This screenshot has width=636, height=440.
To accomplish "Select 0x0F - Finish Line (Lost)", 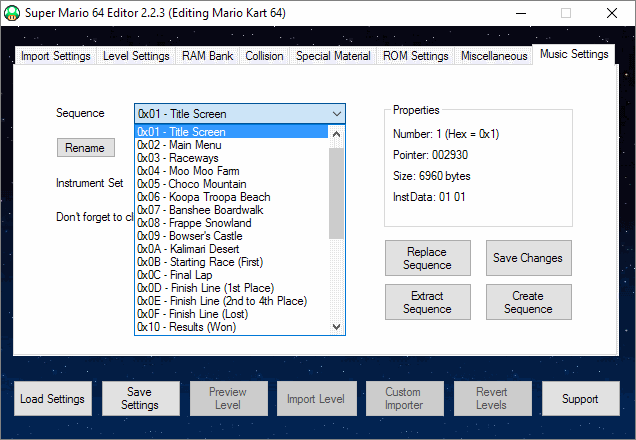I will pos(231,313).
